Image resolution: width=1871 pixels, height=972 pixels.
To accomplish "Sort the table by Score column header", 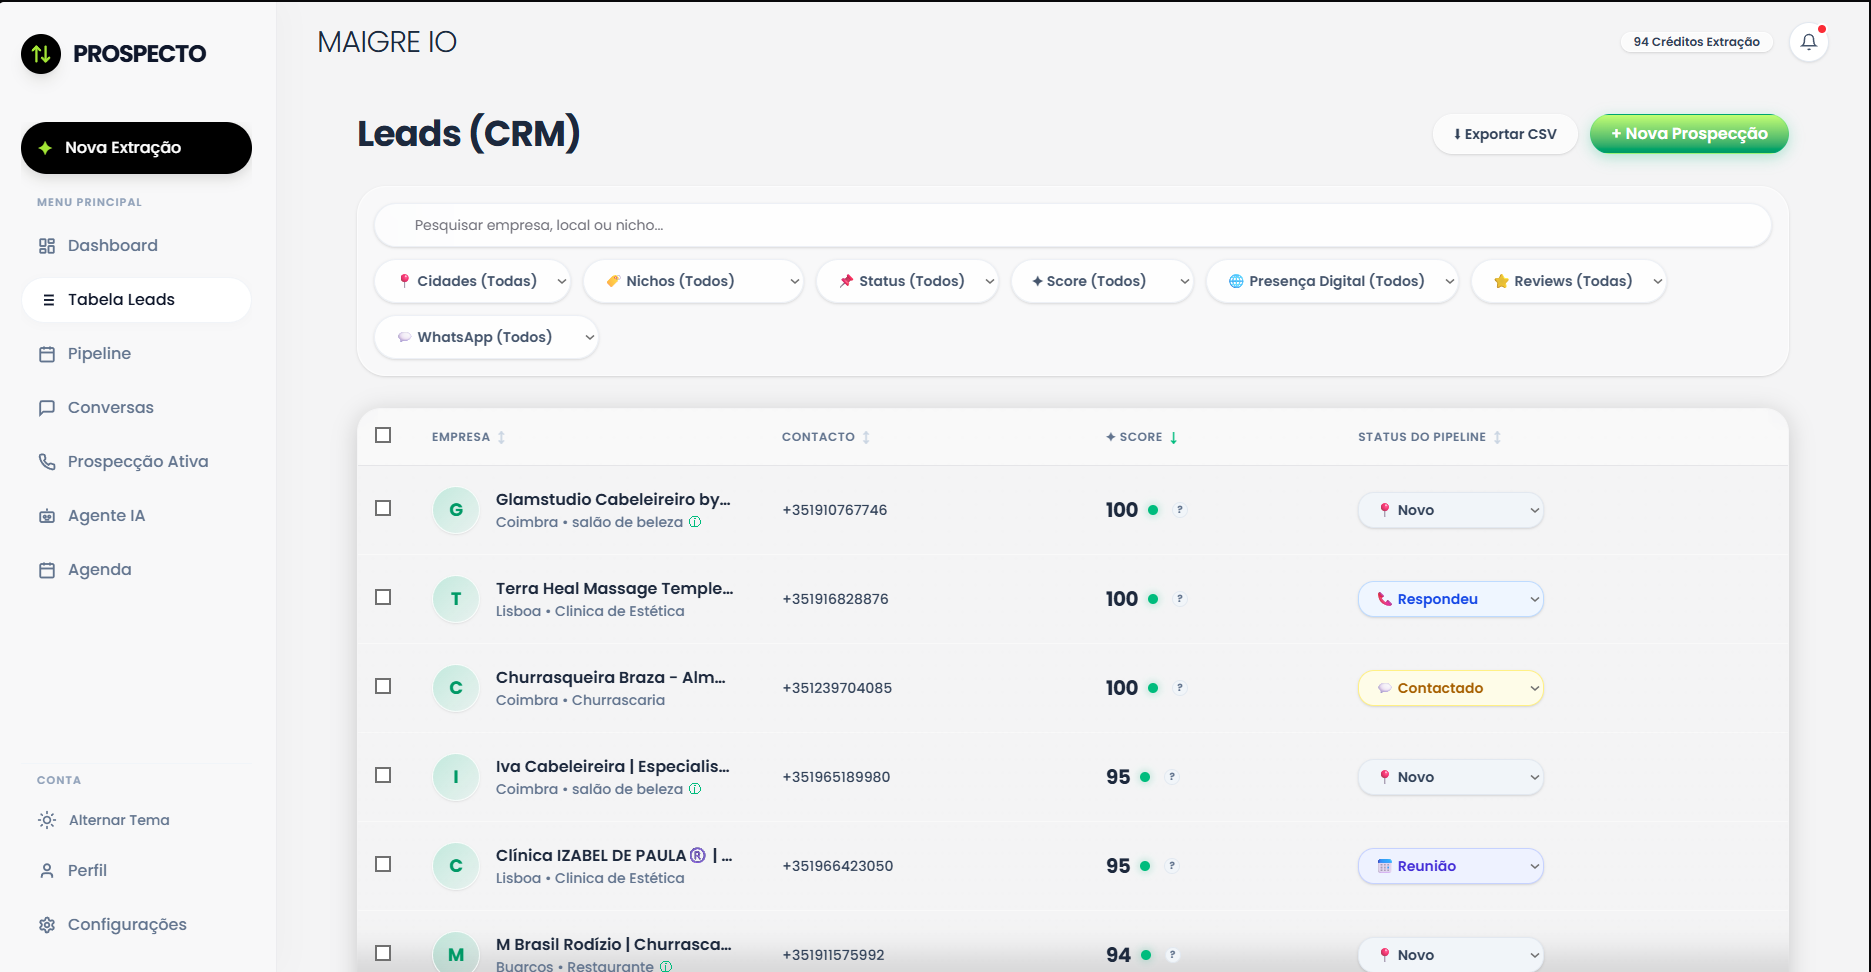I will 1142,437.
